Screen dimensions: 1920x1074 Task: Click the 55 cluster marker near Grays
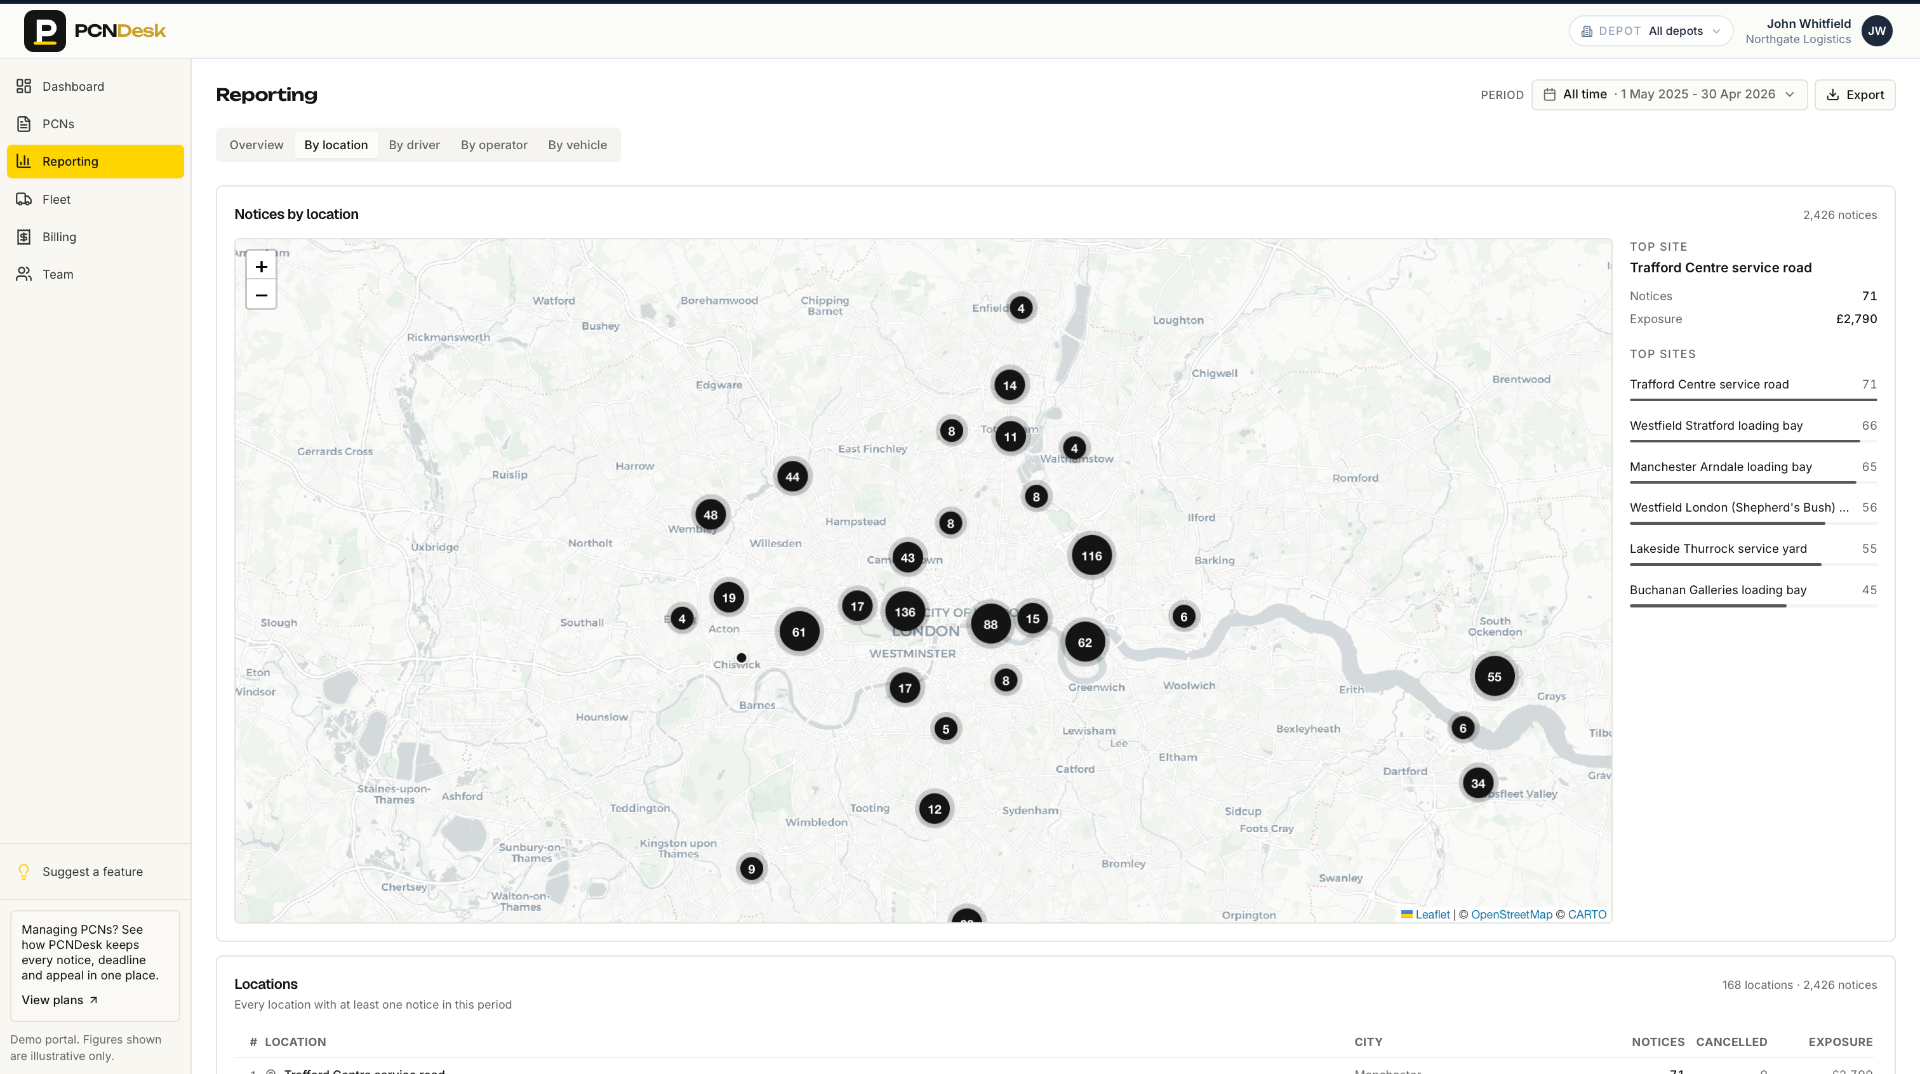point(1494,677)
